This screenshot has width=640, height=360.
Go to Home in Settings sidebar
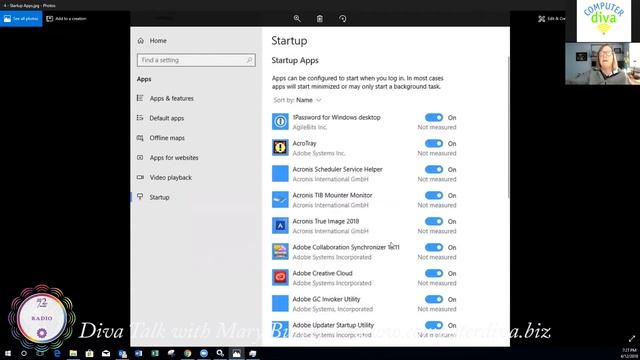point(152,41)
